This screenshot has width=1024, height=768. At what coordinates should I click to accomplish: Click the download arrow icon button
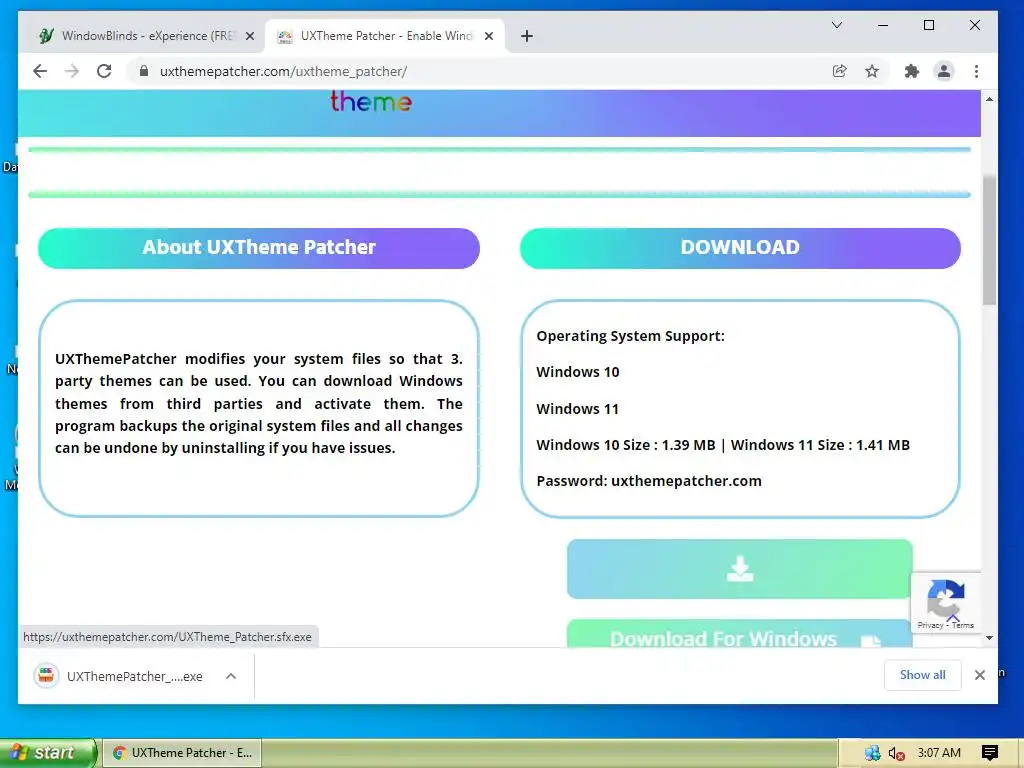click(740, 569)
